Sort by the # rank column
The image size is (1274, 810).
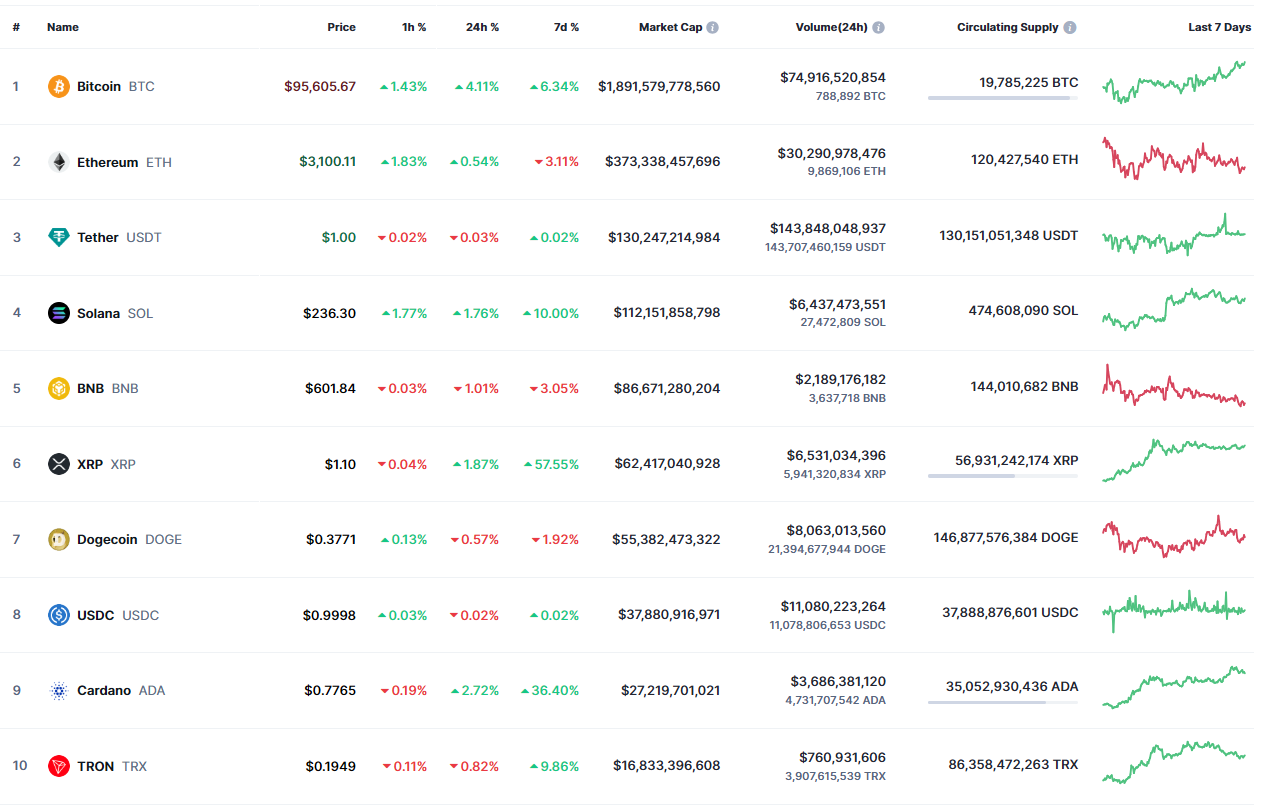pos(16,28)
